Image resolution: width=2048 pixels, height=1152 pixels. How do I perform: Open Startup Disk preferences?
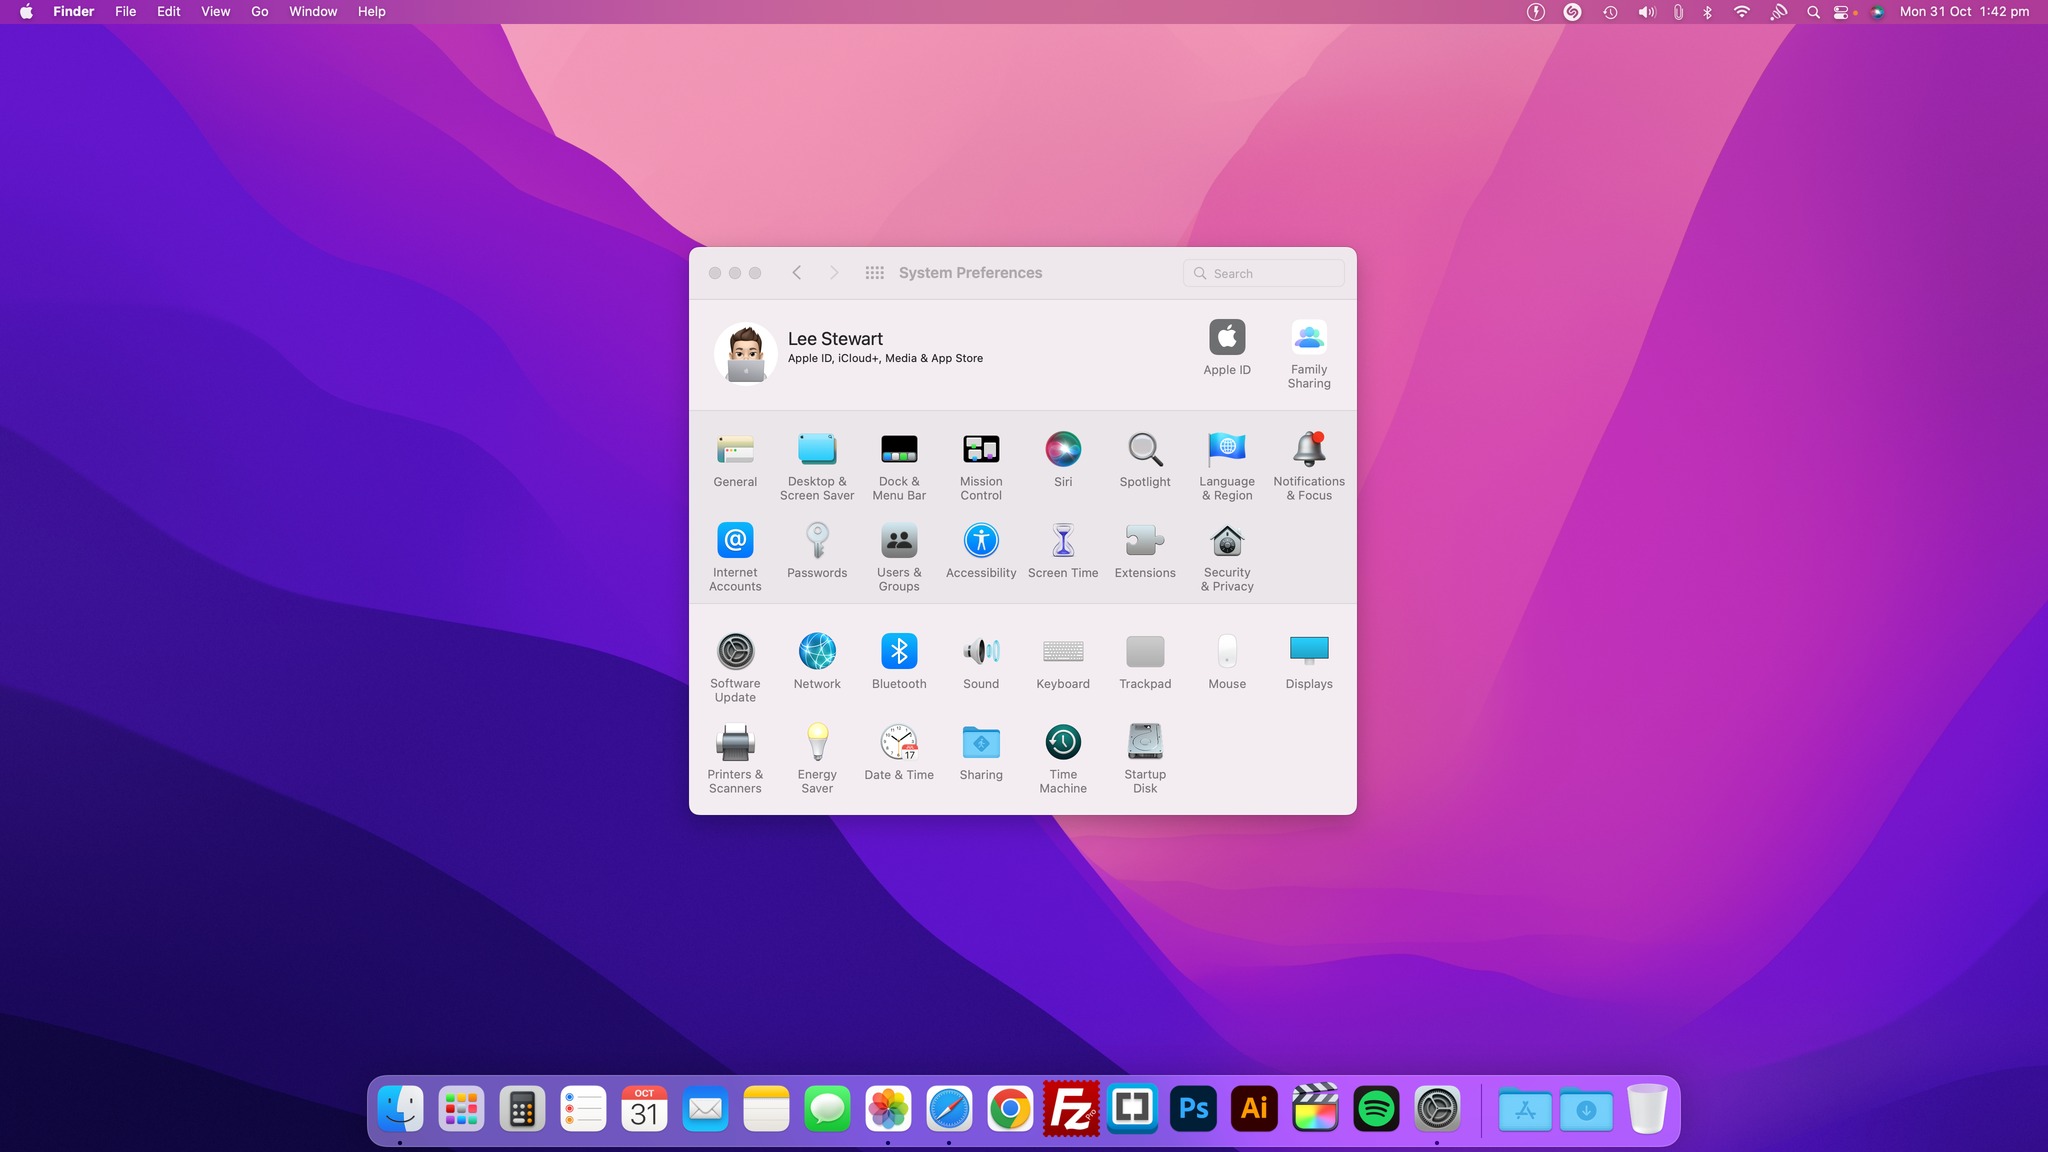(x=1145, y=759)
